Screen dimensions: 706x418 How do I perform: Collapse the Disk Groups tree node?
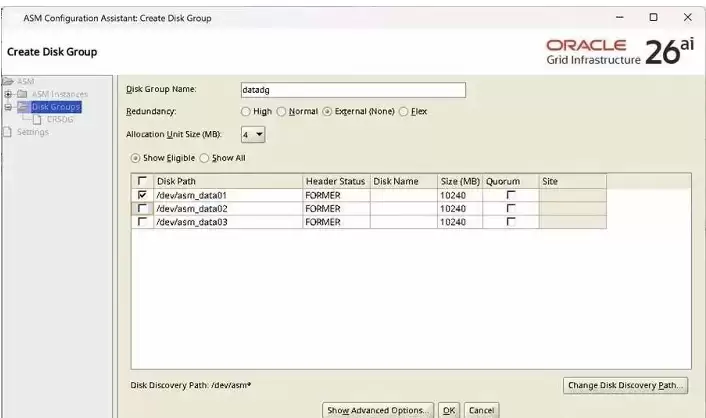coord(8,107)
